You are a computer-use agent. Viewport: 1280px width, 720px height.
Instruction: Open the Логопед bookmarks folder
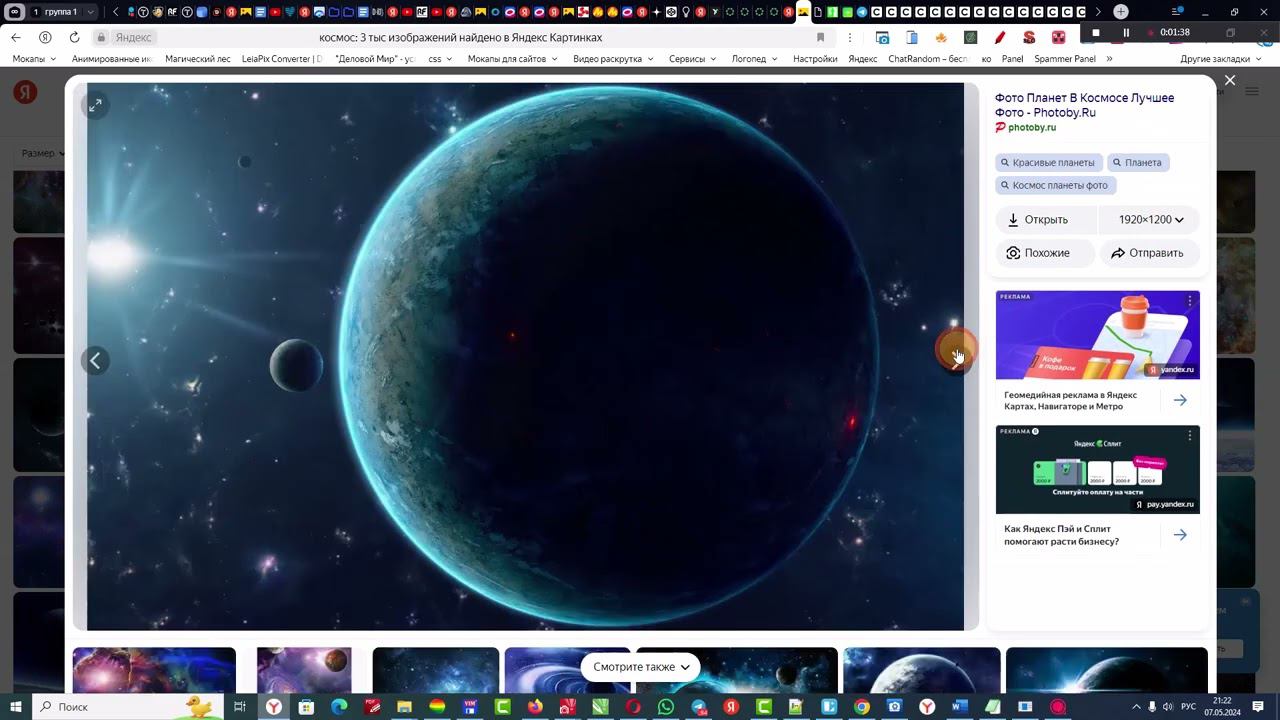[x=755, y=59]
